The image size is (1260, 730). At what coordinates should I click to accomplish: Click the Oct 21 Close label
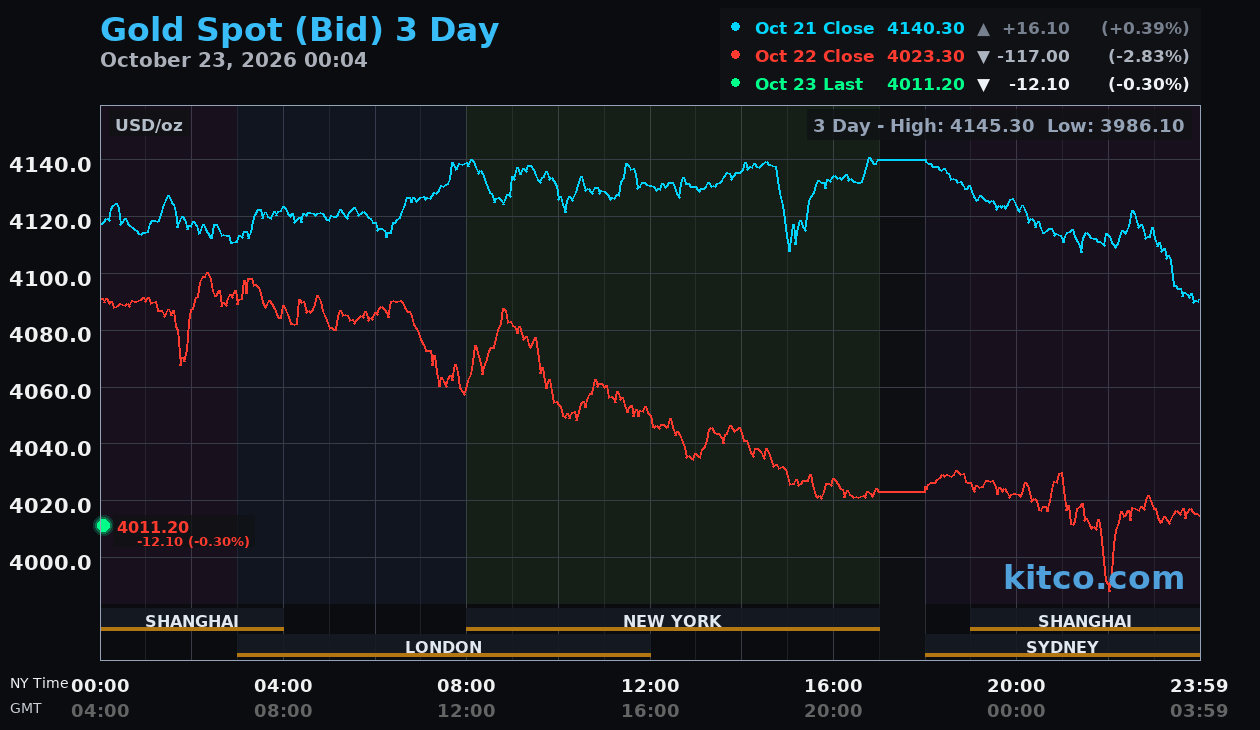[x=814, y=29]
